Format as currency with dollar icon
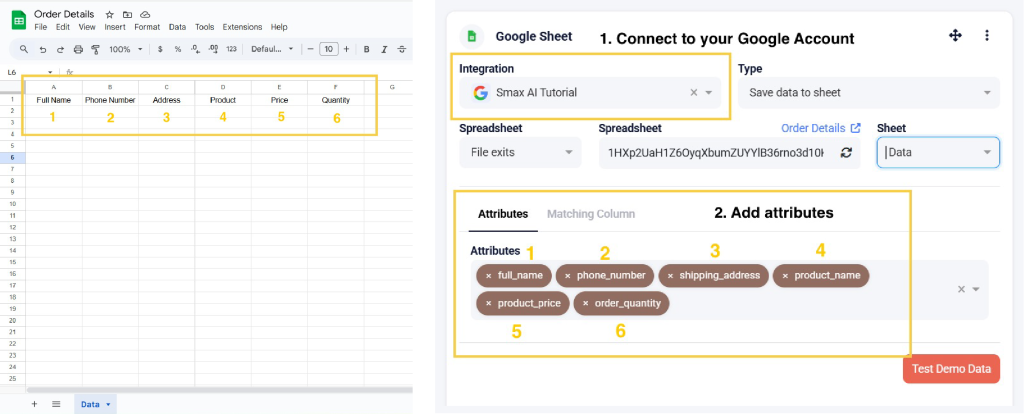 pos(160,49)
